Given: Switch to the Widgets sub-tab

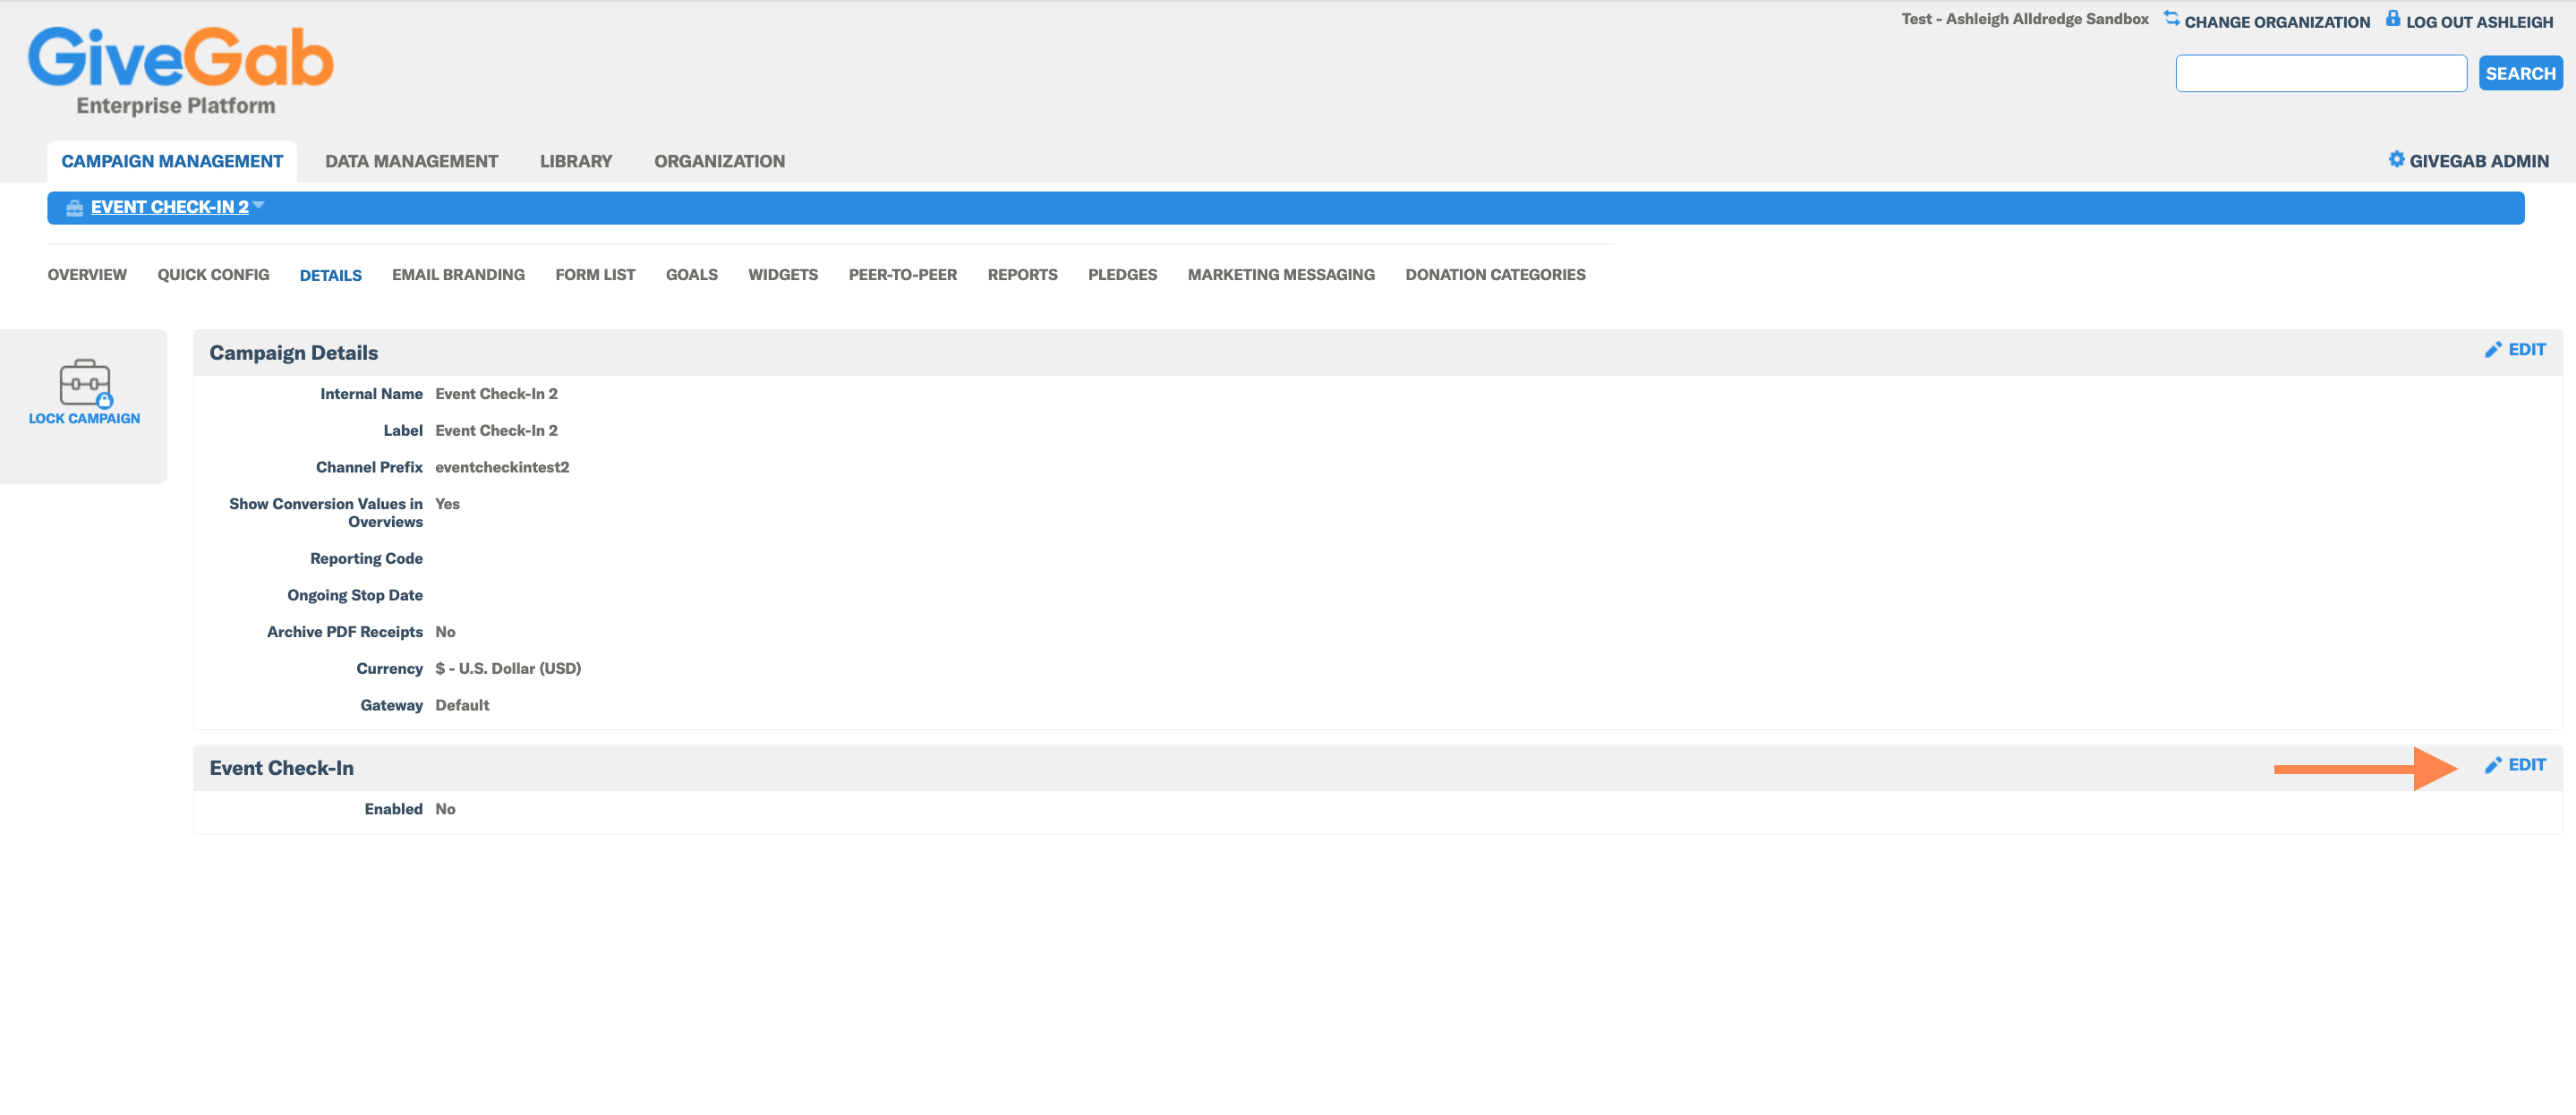Looking at the screenshot, I should pyautogui.click(x=783, y=275).
